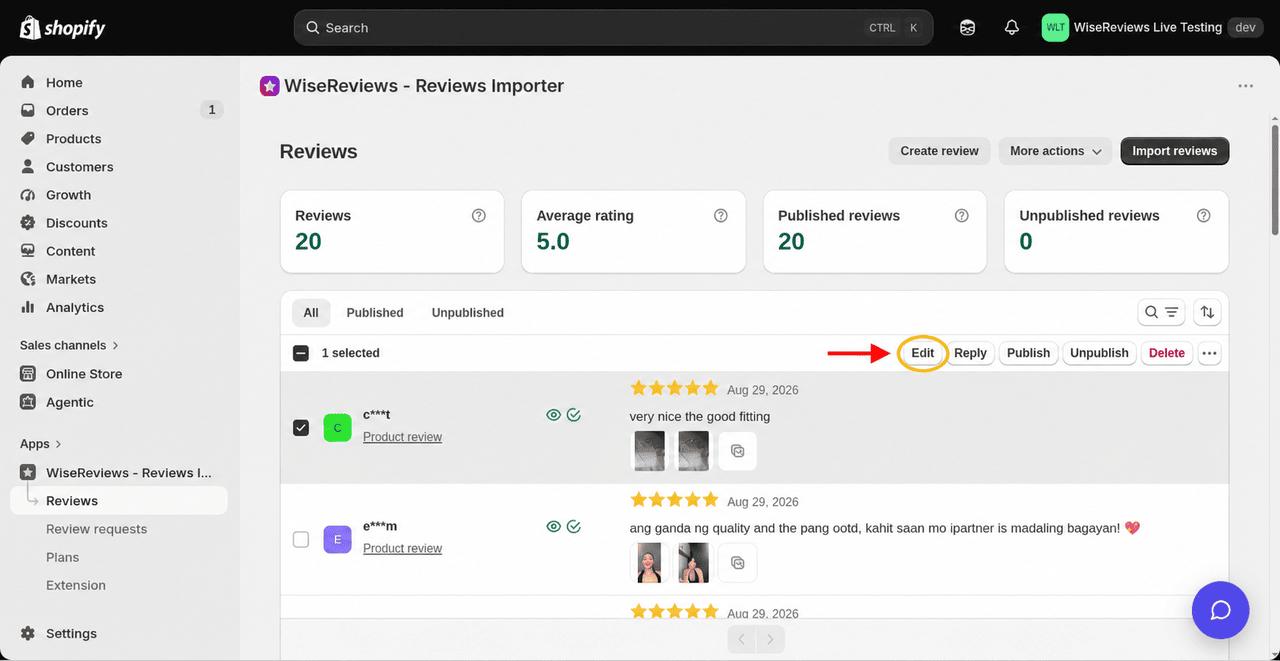Open second photo thumbnail in c***t review
The height and width of the screenshot is (661, 1280).
point(693,451)
